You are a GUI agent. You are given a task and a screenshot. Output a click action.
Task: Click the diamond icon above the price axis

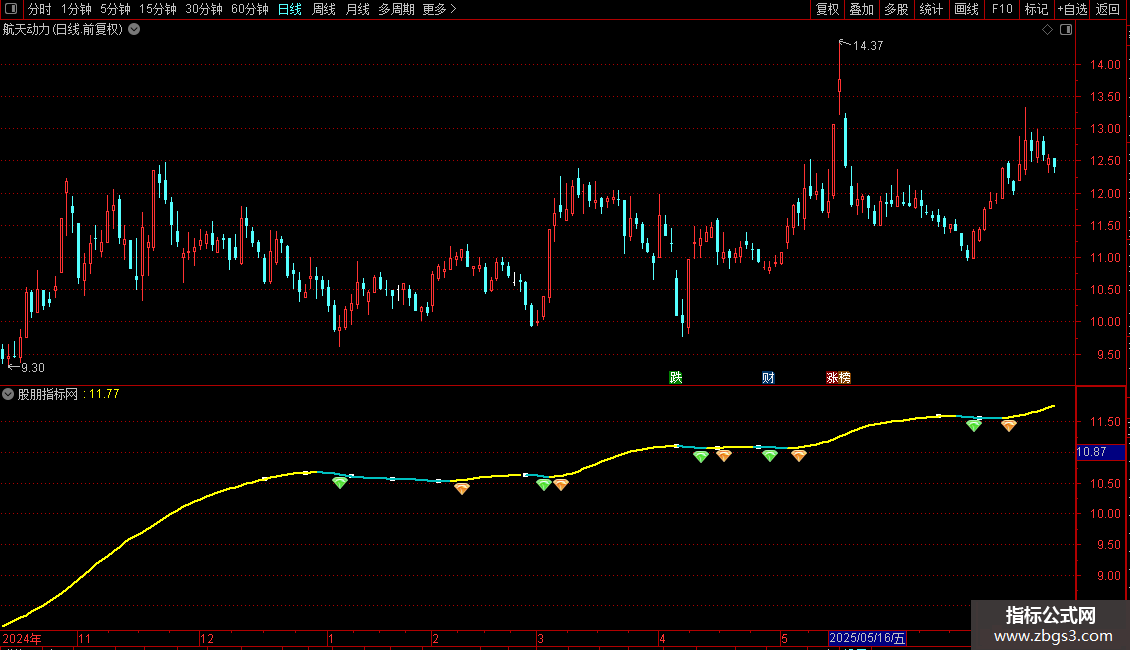[1047, 30]
